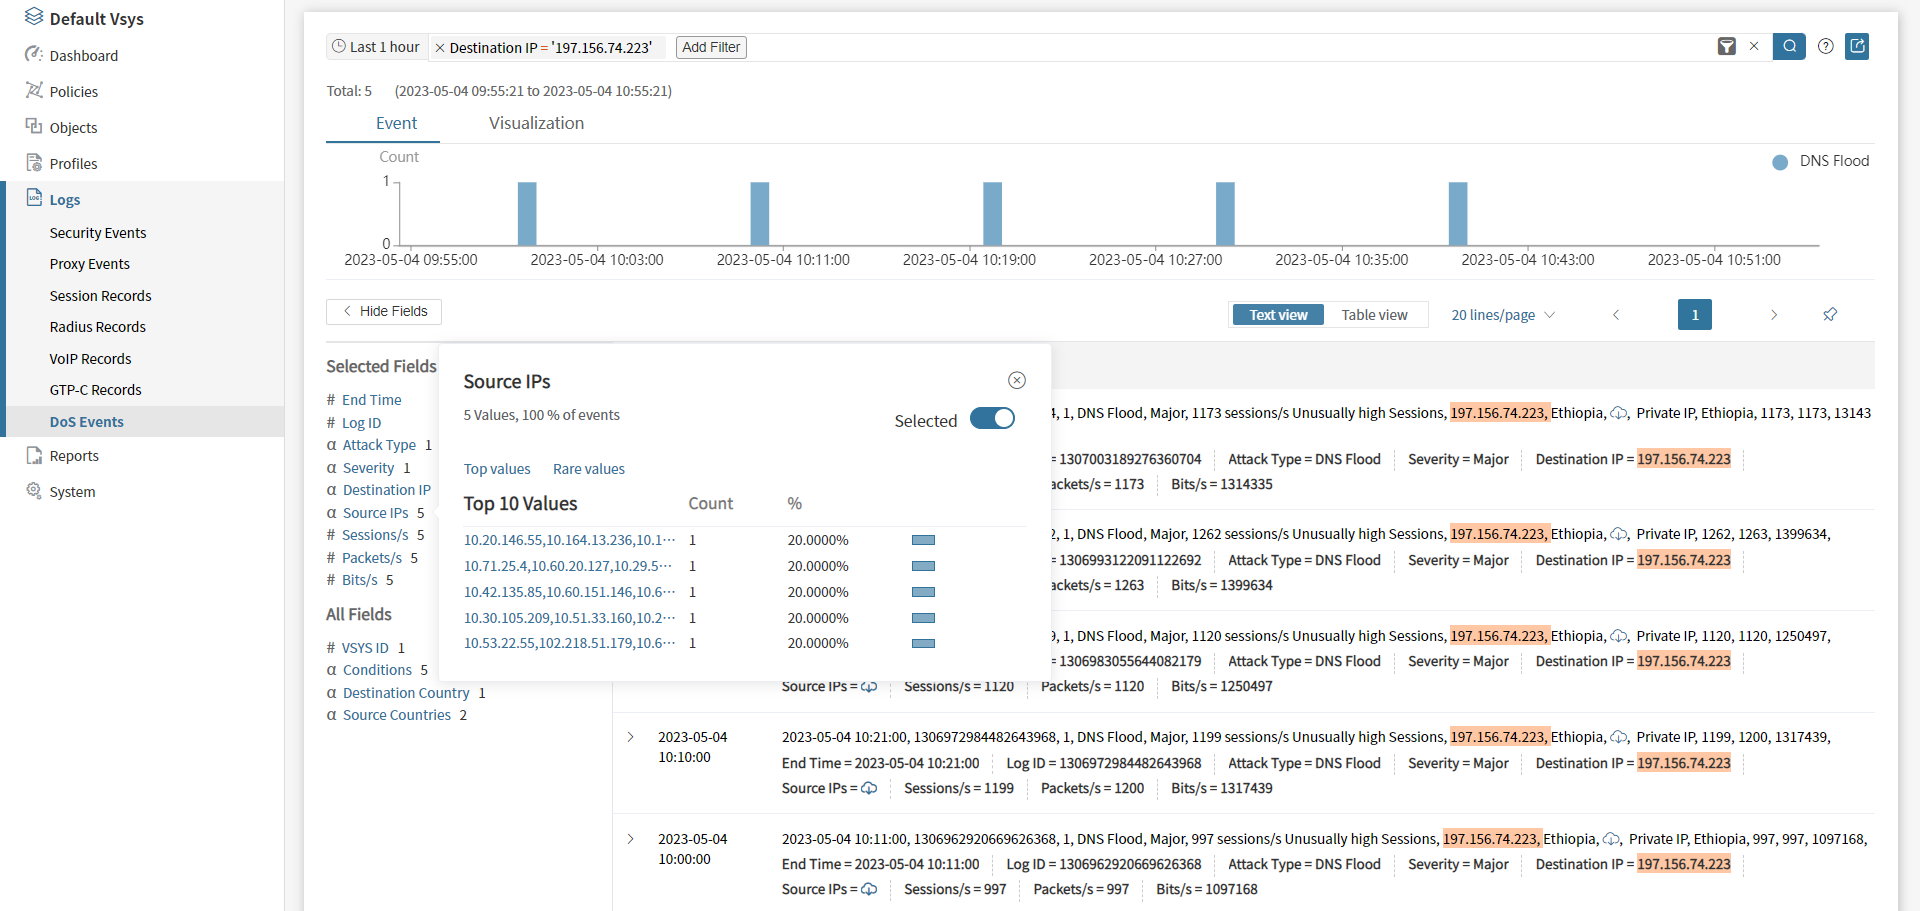Open the help question mark icon
The width and height of the screenshot is (1920, 911).
point(1825,46)
